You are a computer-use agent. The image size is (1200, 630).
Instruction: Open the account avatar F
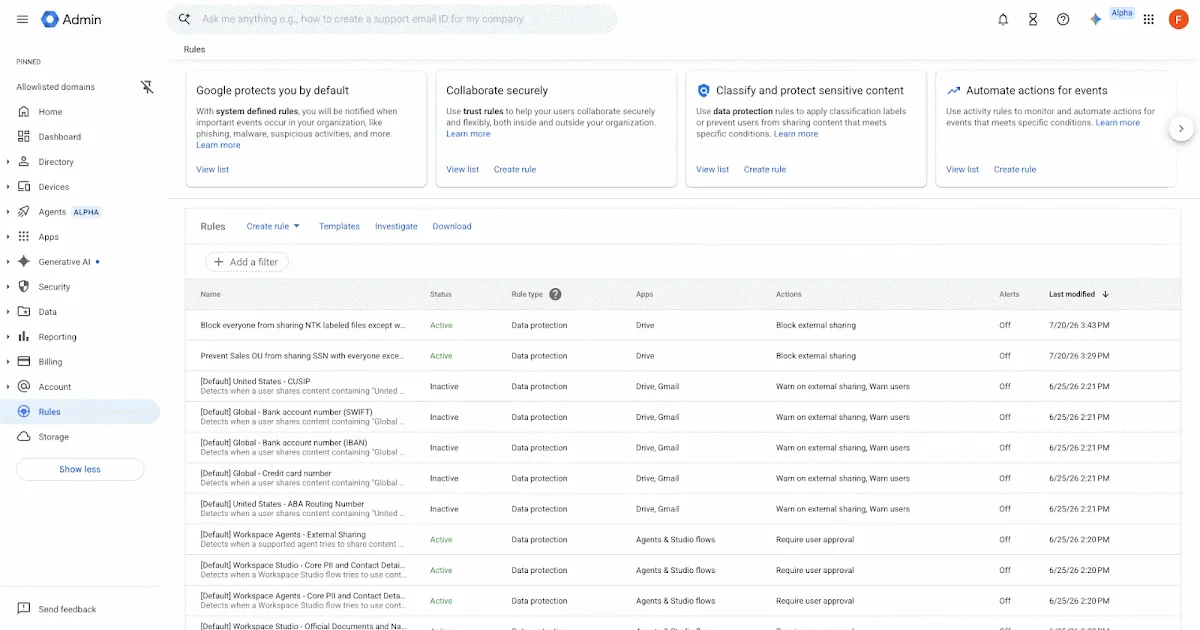point(1178,19)
